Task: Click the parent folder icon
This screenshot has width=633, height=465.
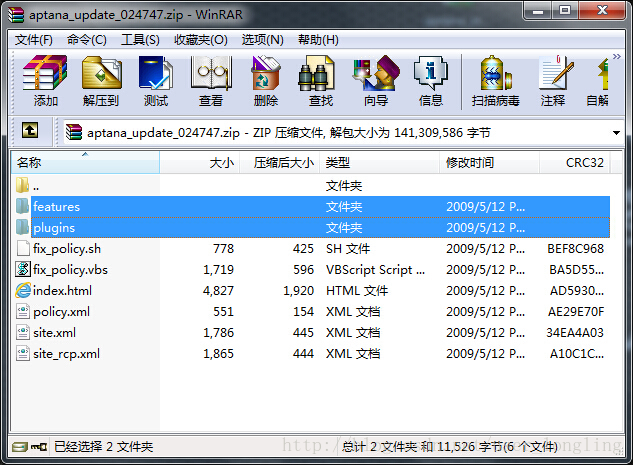Action: [x=23, y=185]
